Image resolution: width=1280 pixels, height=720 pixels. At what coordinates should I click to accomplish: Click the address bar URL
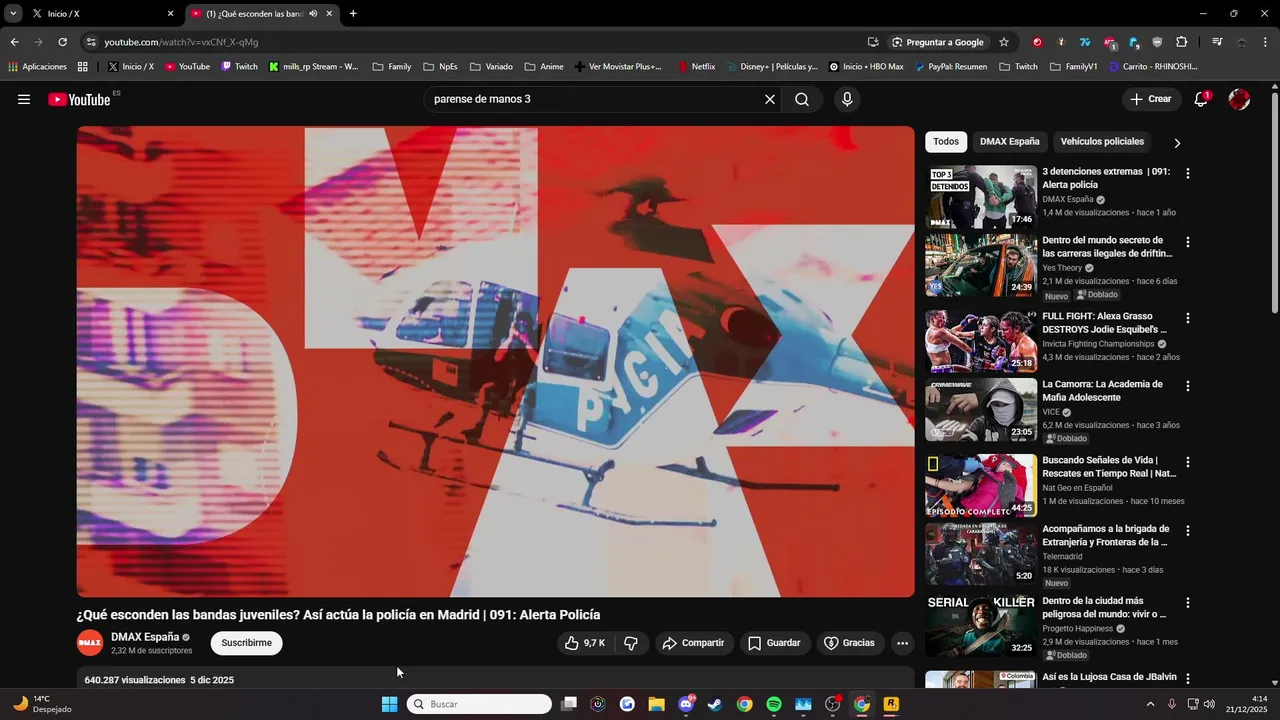click(x=181, y=42)
